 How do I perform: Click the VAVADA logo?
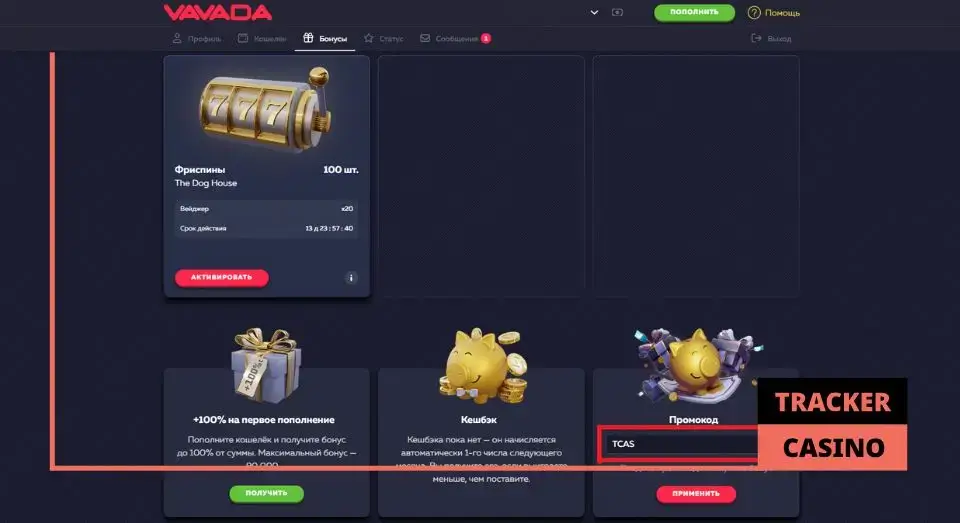tap(217, 12)
